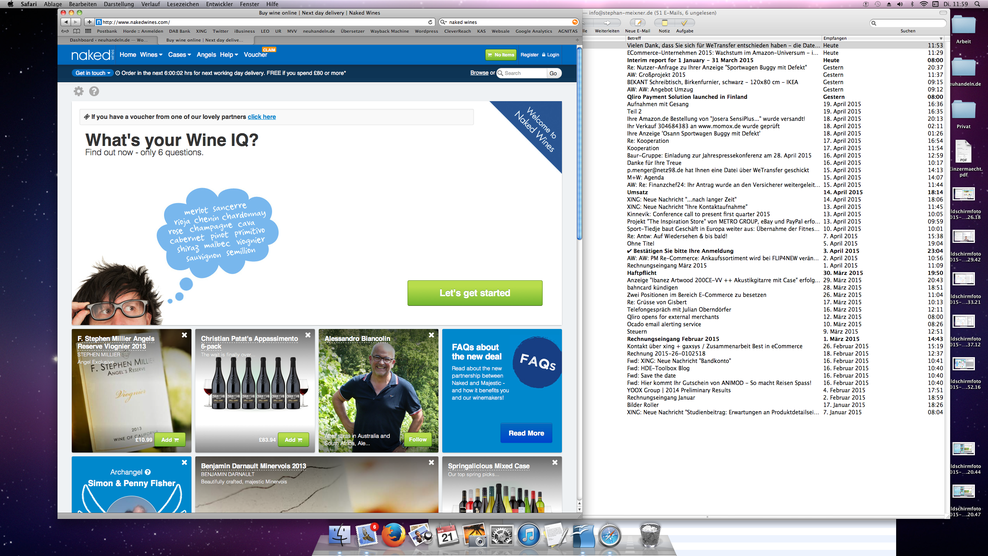988x556 pixels.
Task: Click Weiterleiten forward icon in Mail toolbar
Action: point(607,23)
